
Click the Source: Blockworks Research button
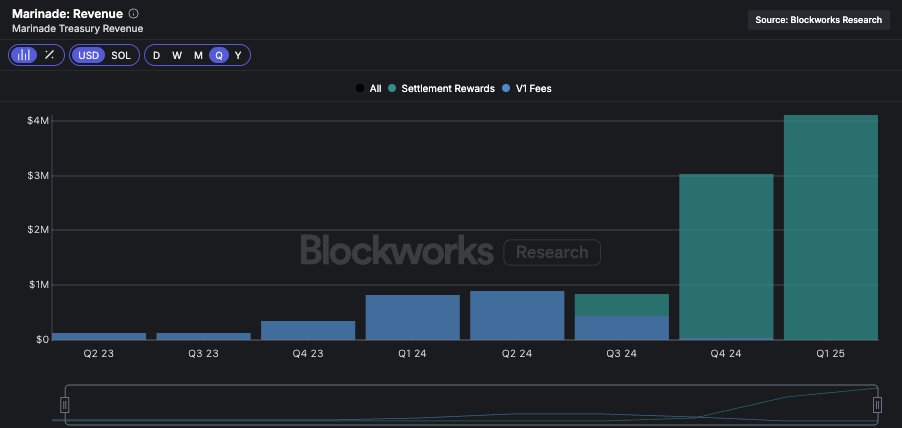[818, 20]
